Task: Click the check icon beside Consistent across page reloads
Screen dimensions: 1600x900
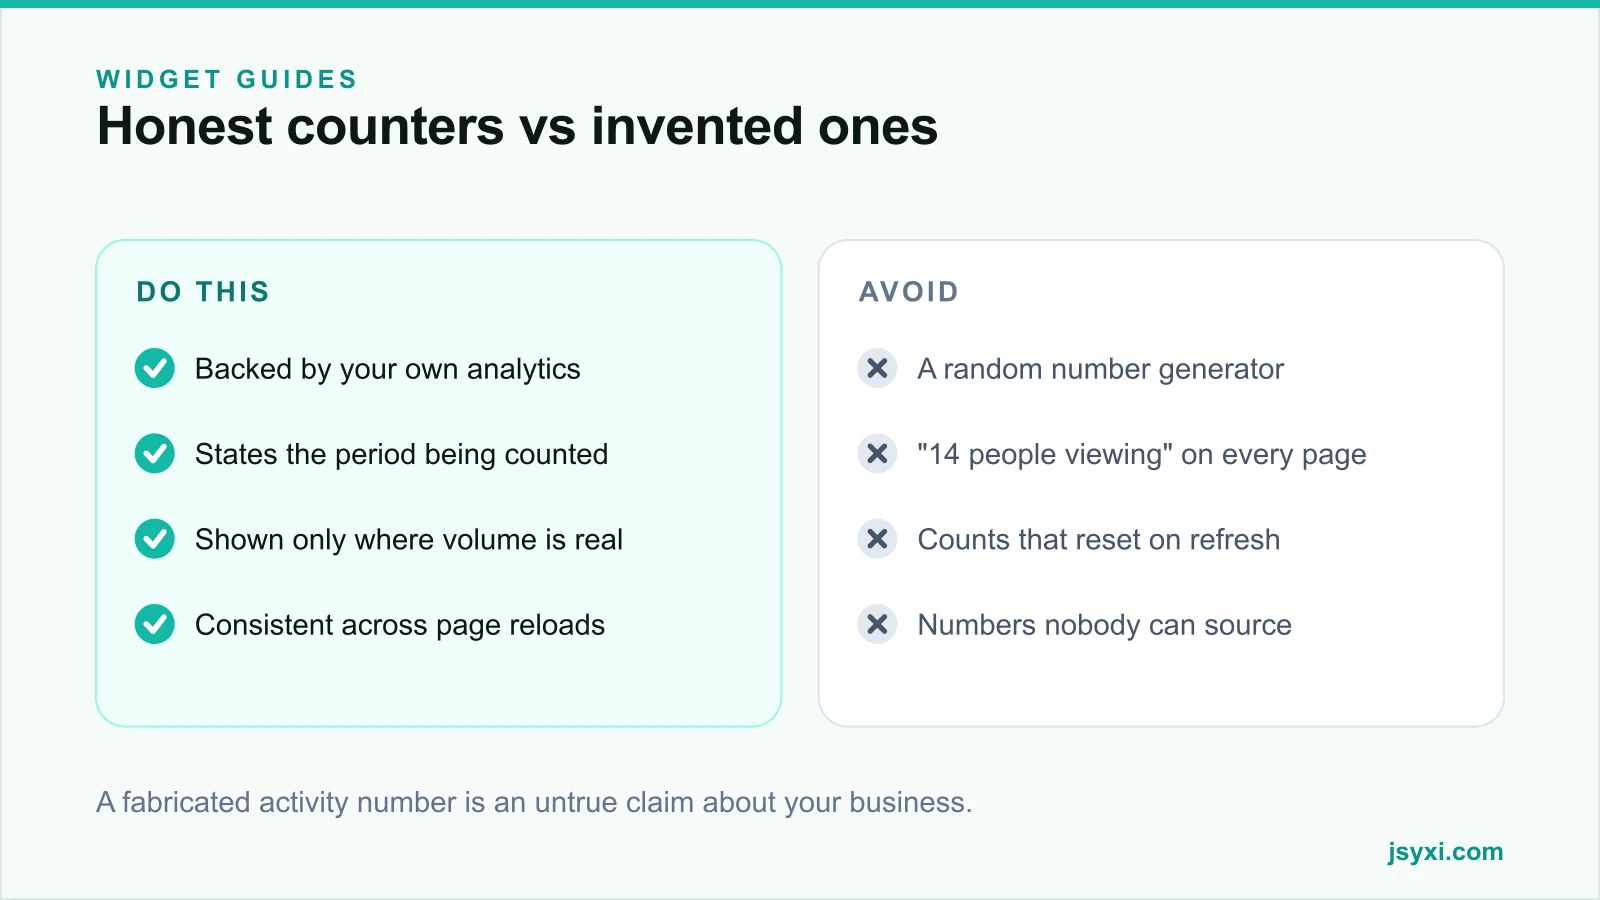Action: (155, 624)
